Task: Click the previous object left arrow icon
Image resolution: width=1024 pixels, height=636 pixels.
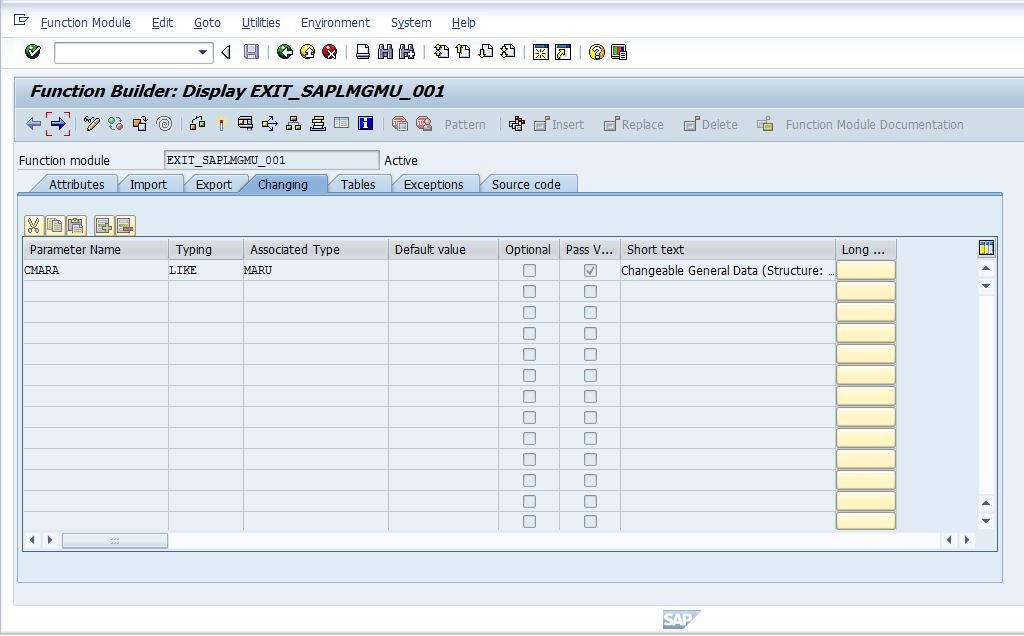Action: (x=33, y=123)
